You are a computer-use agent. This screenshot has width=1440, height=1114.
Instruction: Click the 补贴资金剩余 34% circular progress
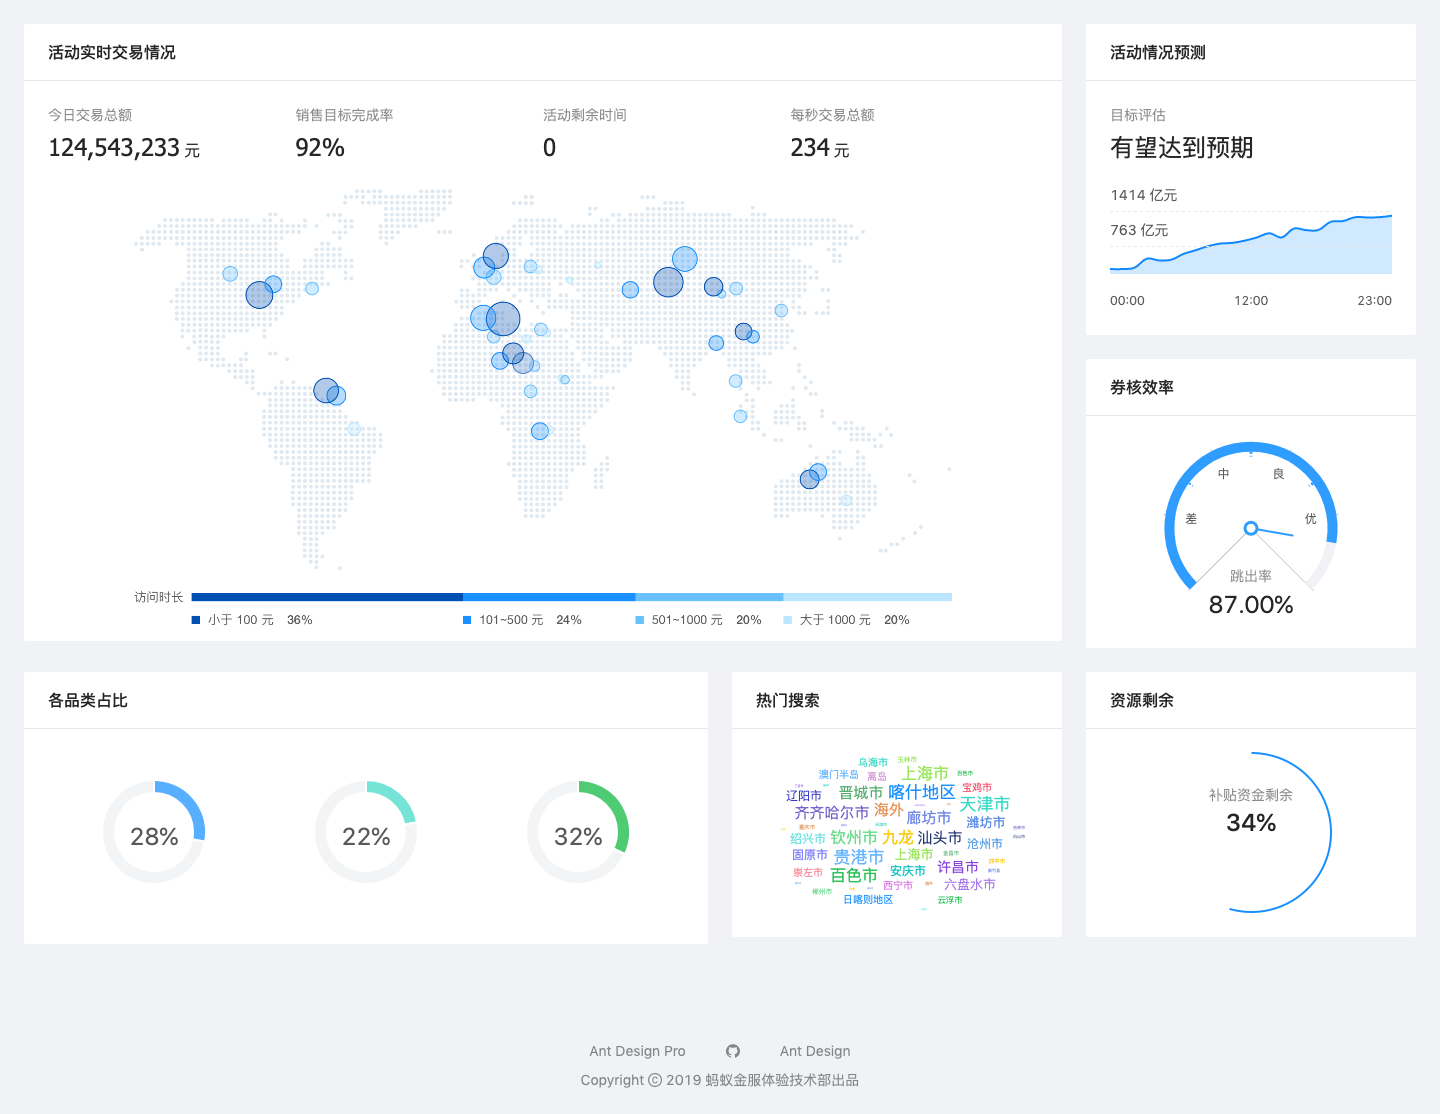coord(1251,832)
